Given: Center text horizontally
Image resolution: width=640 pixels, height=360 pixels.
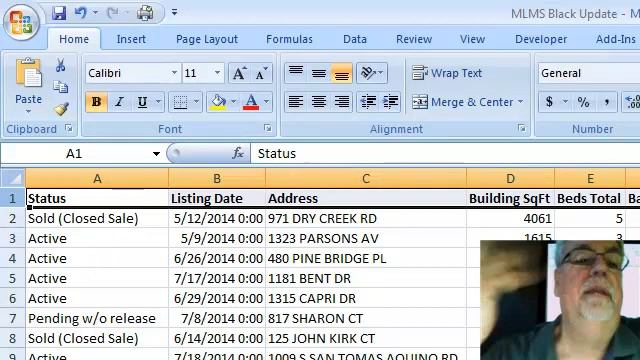Looking at the screenshot, I should [319, 102].
